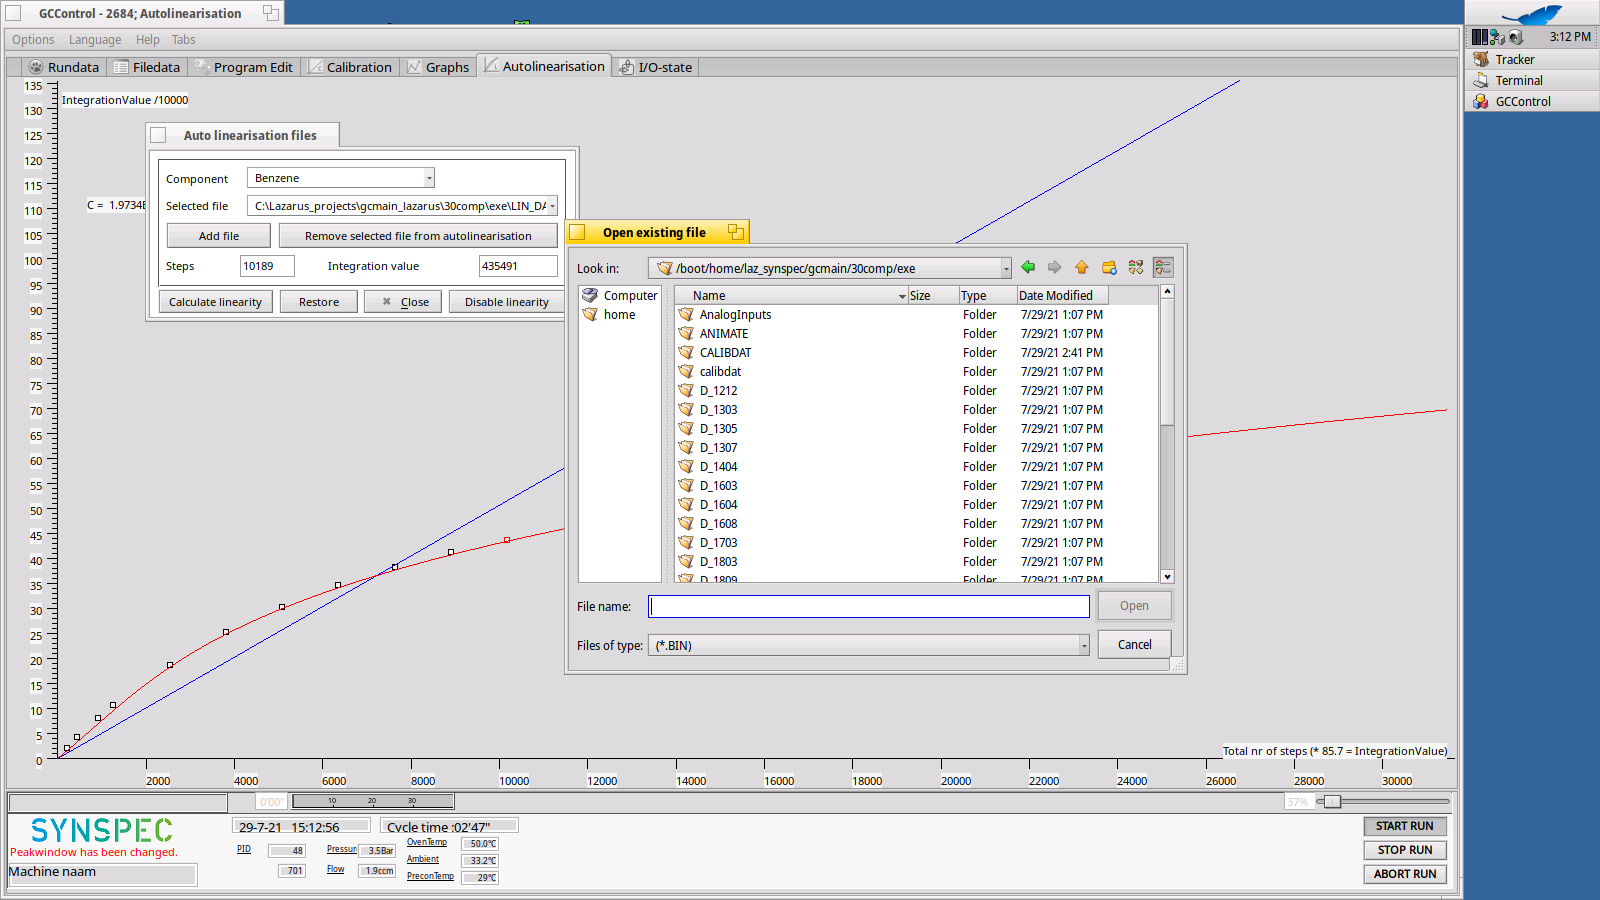Expand the Selected file path dropdown
Image resolution: width=1600 pixels, height=900 pixels.
coord(552,206)
